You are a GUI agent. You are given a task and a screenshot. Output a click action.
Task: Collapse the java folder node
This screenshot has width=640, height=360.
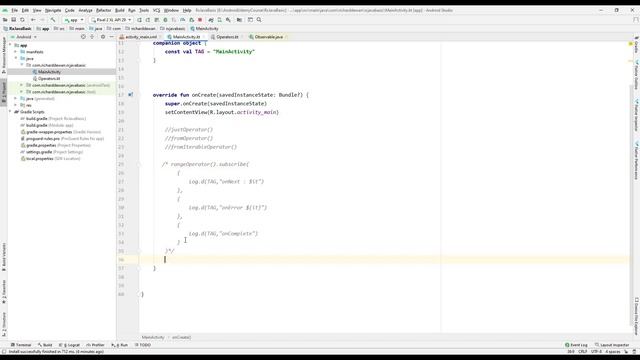[x=16, y=58]
